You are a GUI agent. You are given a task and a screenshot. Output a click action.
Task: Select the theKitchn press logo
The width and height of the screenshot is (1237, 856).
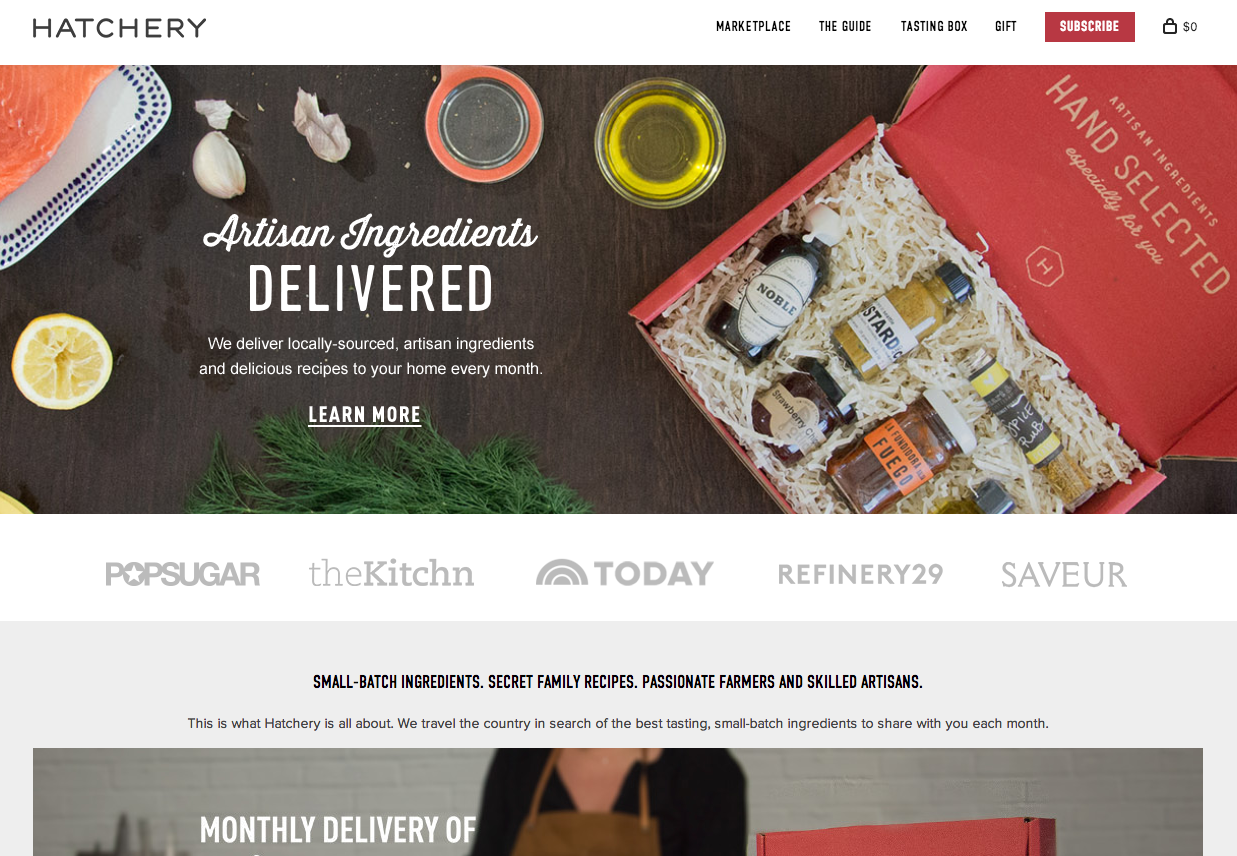[391, 573]
